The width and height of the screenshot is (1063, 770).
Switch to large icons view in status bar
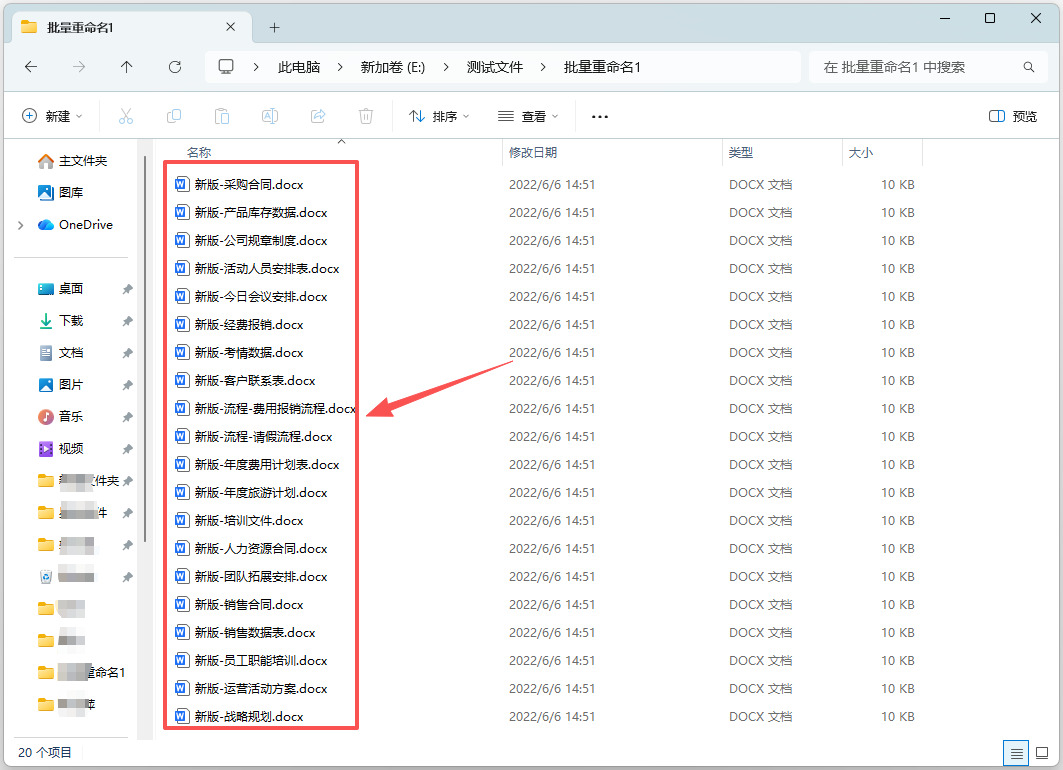1043,753
